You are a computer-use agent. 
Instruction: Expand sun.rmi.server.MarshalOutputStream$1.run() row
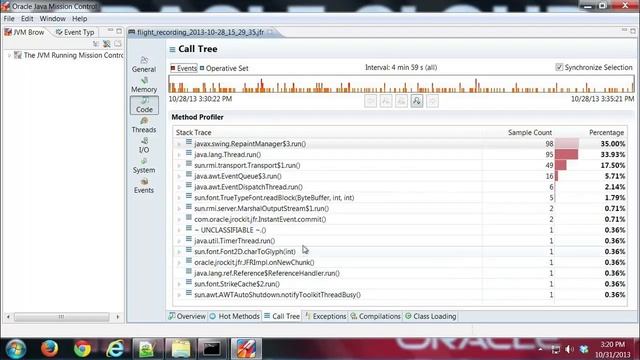coord(179,209)
